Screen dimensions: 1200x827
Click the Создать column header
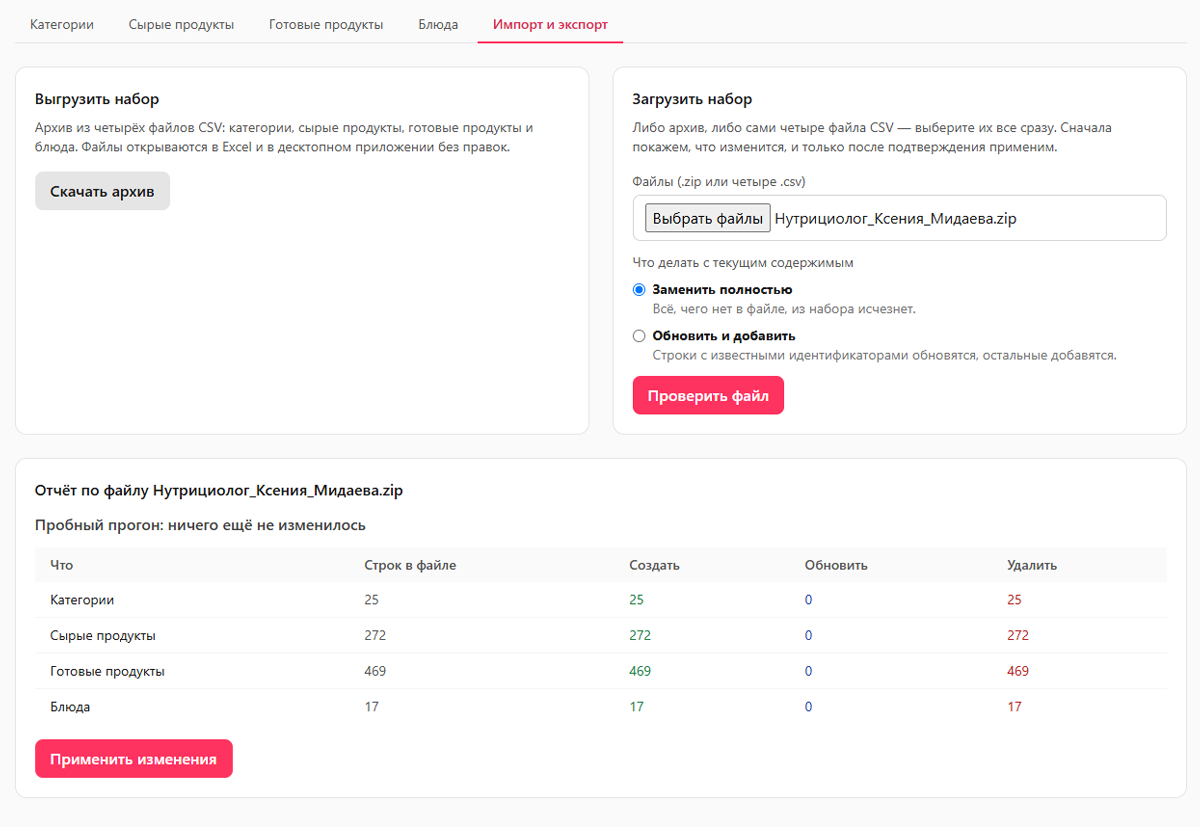click(654, 565)
